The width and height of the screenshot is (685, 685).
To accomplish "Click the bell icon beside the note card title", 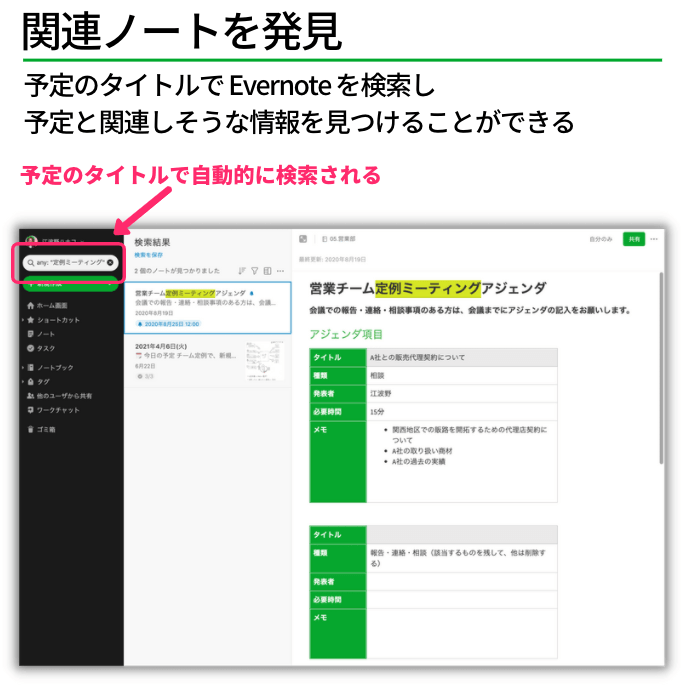I will click(252, 293).
